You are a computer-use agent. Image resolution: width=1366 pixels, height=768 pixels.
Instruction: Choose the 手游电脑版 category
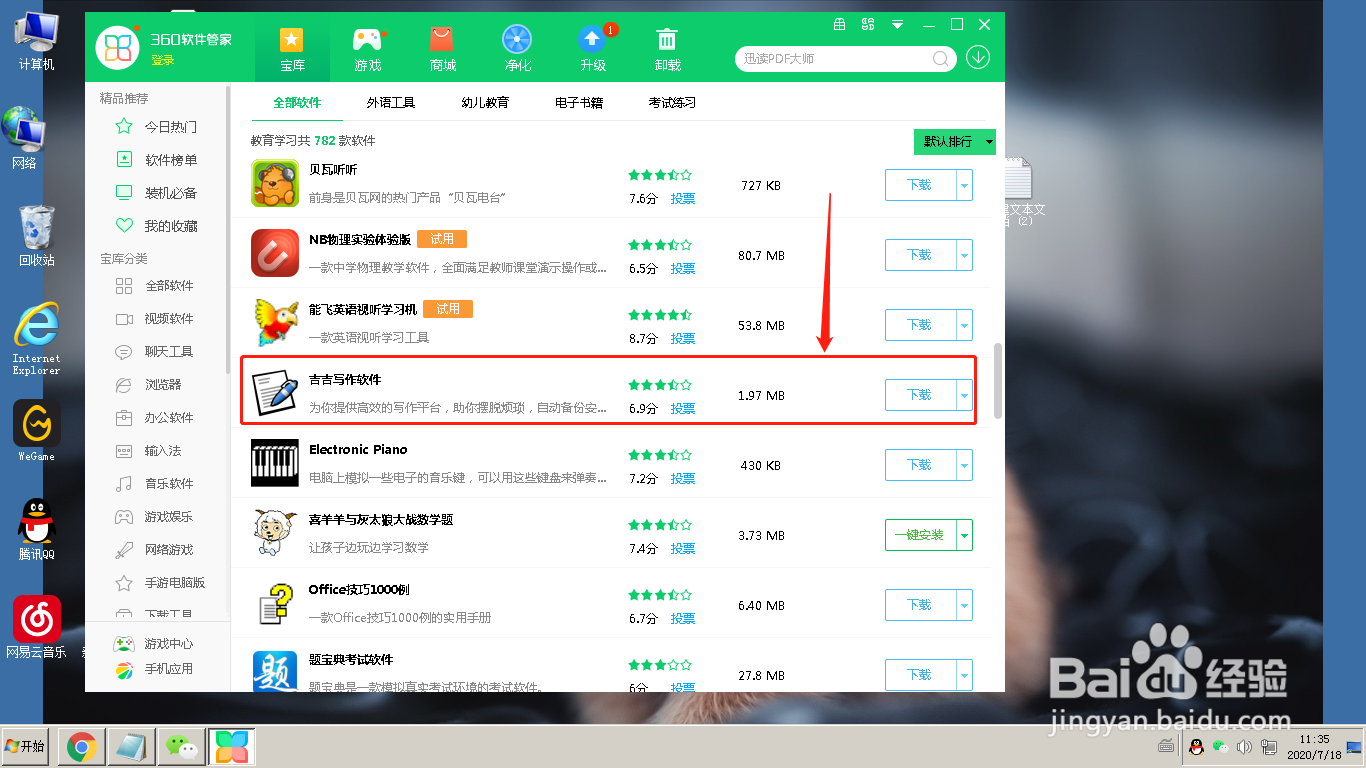pyautogui.click(x=160, y=583)
